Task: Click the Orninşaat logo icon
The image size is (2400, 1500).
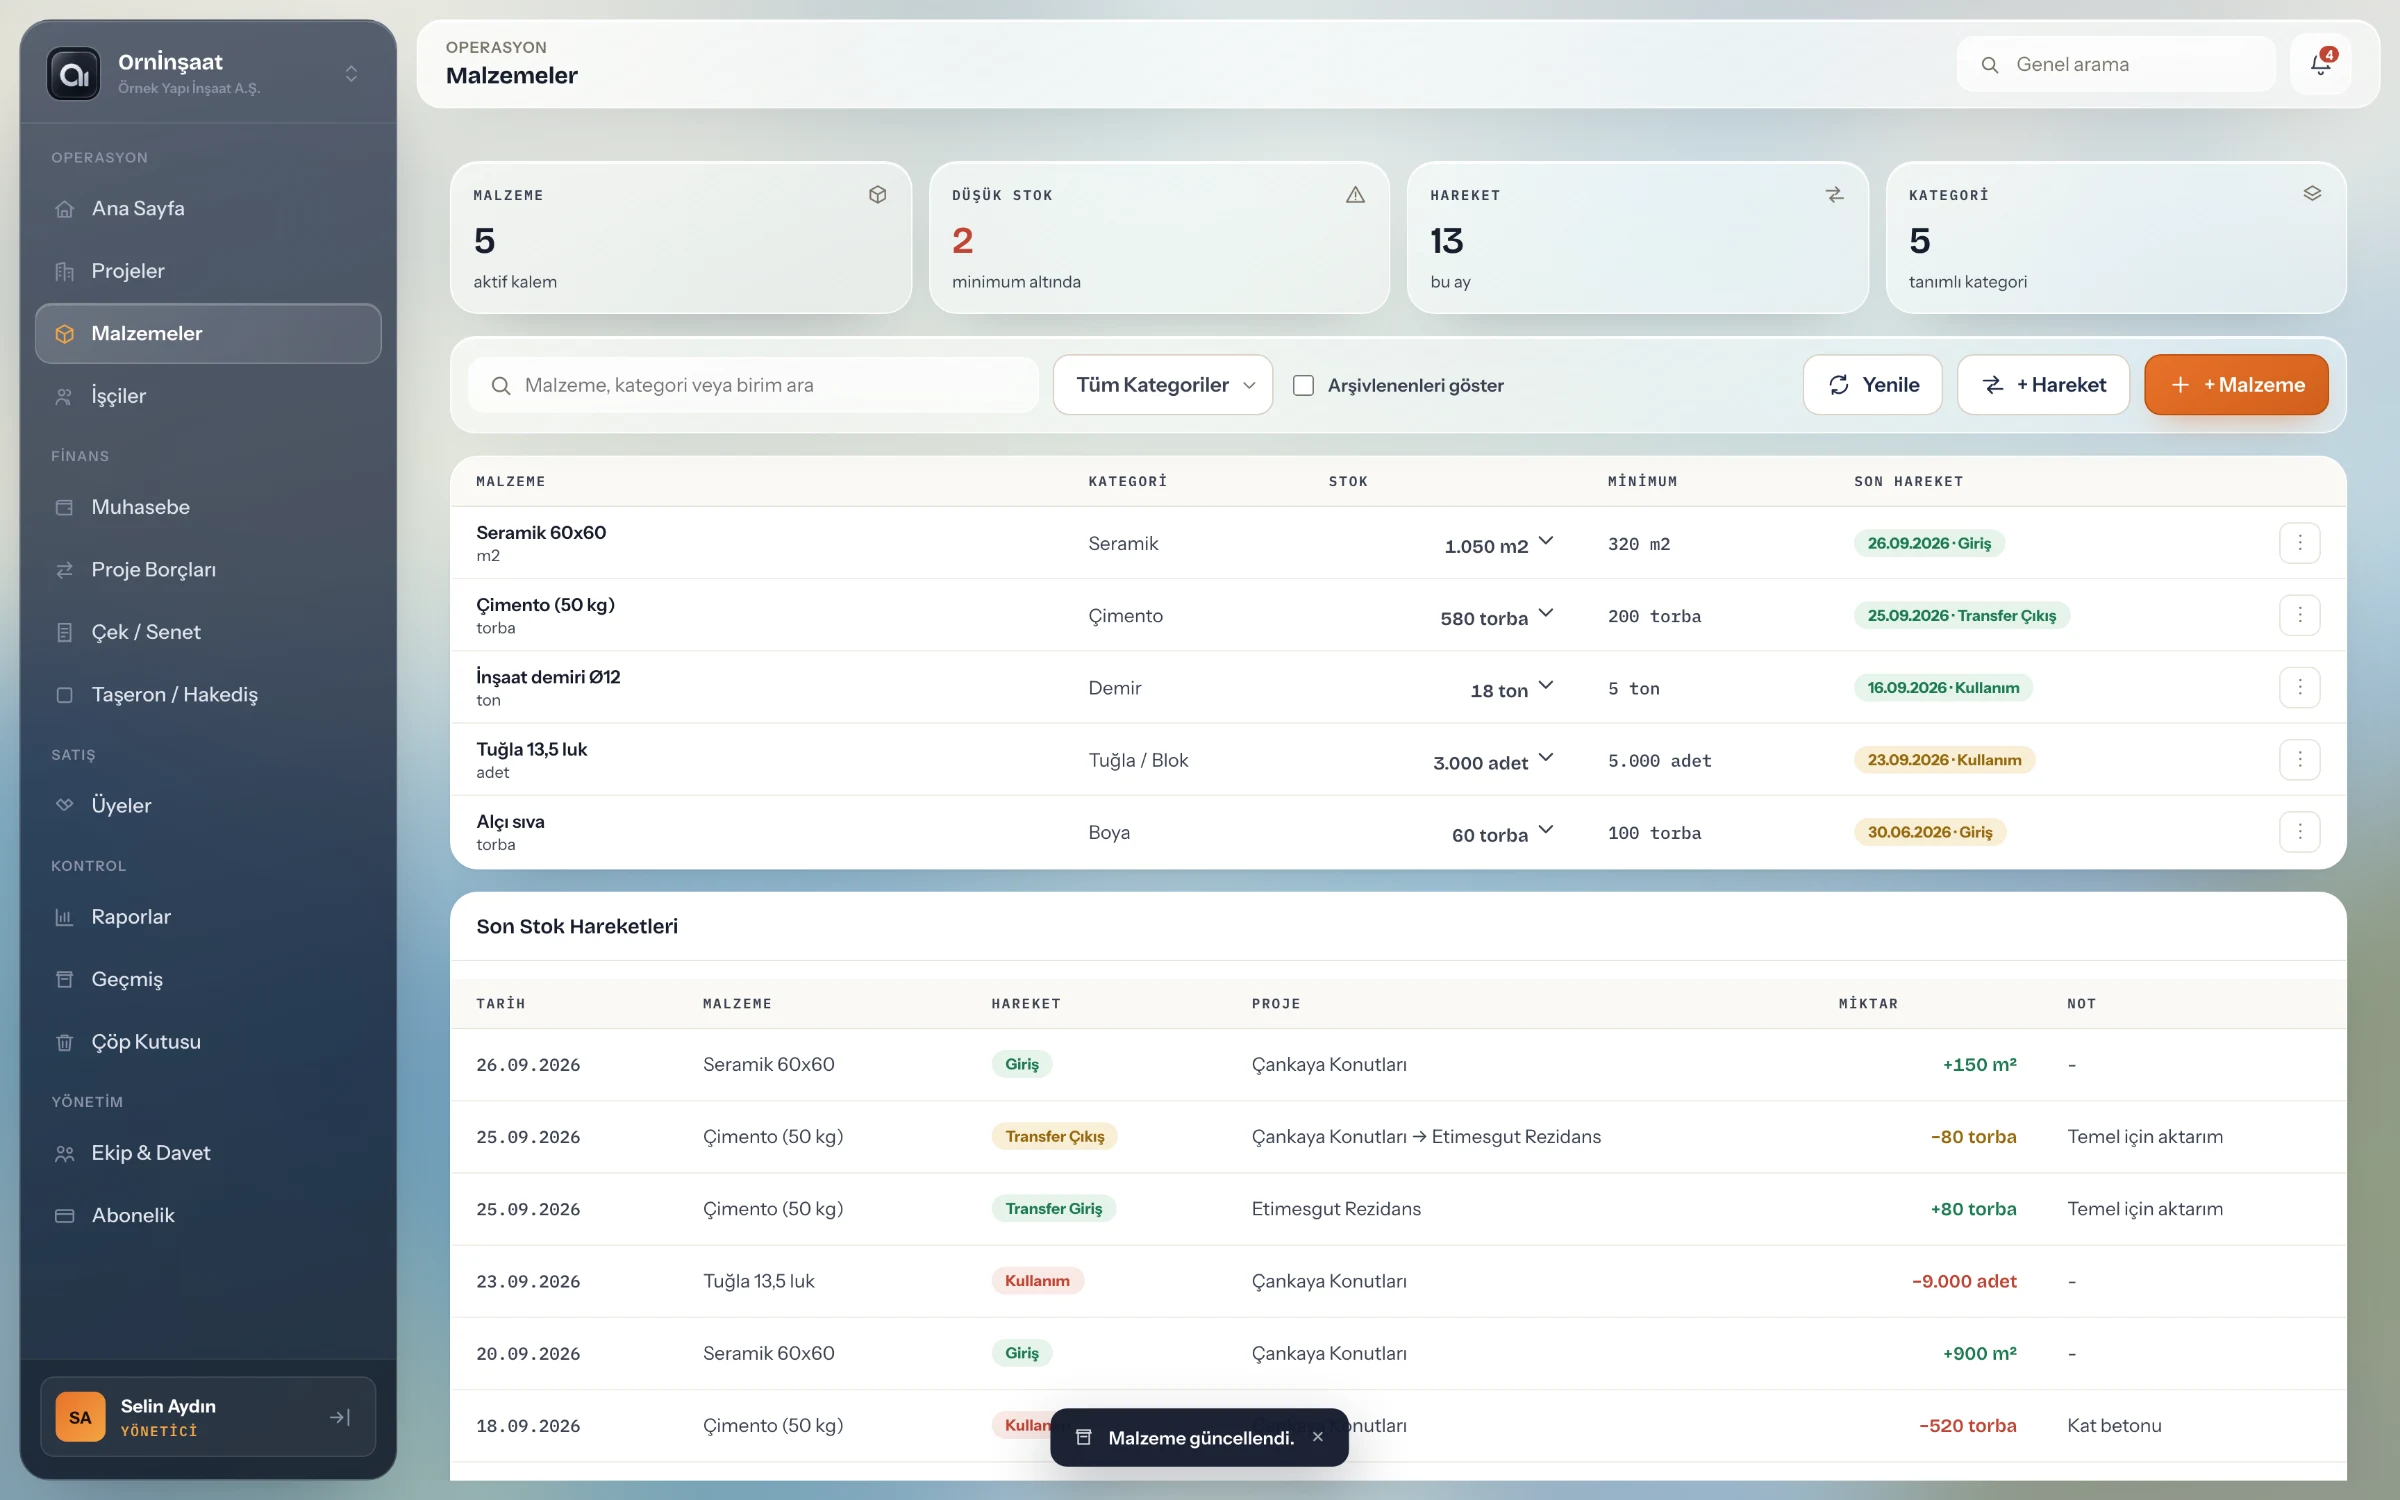Action: click(x=74, y=74)
